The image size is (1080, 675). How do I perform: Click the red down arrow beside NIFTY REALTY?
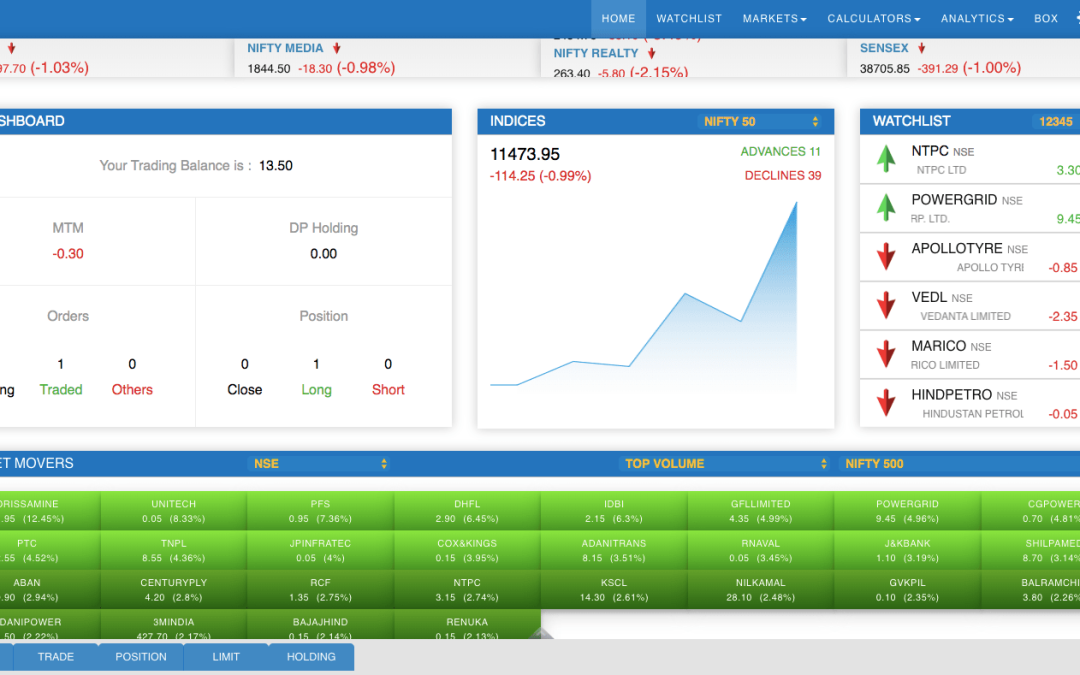(x=652, y=53)
